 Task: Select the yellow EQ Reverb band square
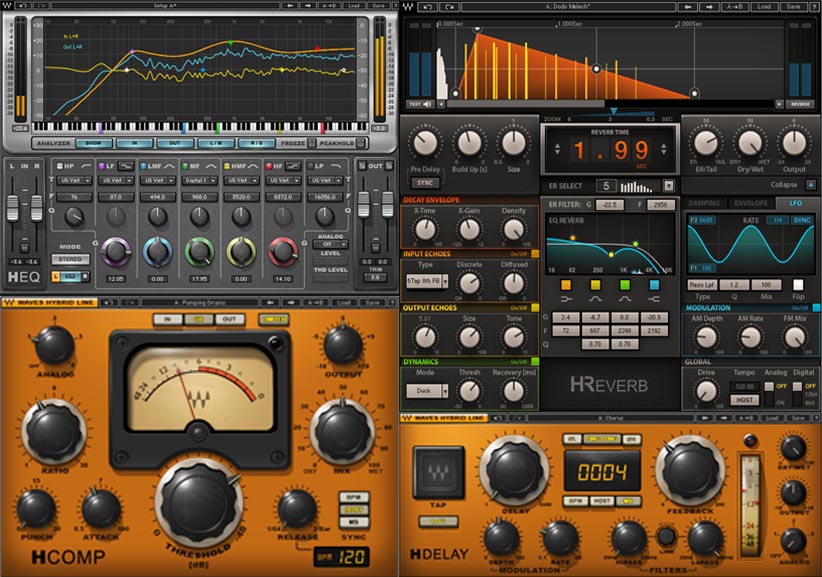pos(596,285)
